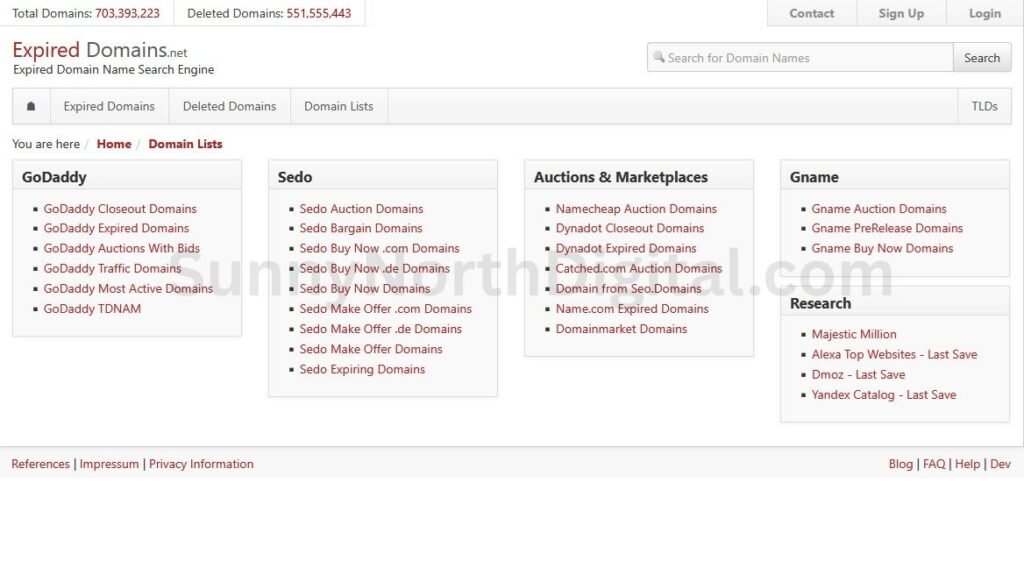1024x568 pixels.
Task: View Namecheap Auction Domains
Action: click(636, 209)
